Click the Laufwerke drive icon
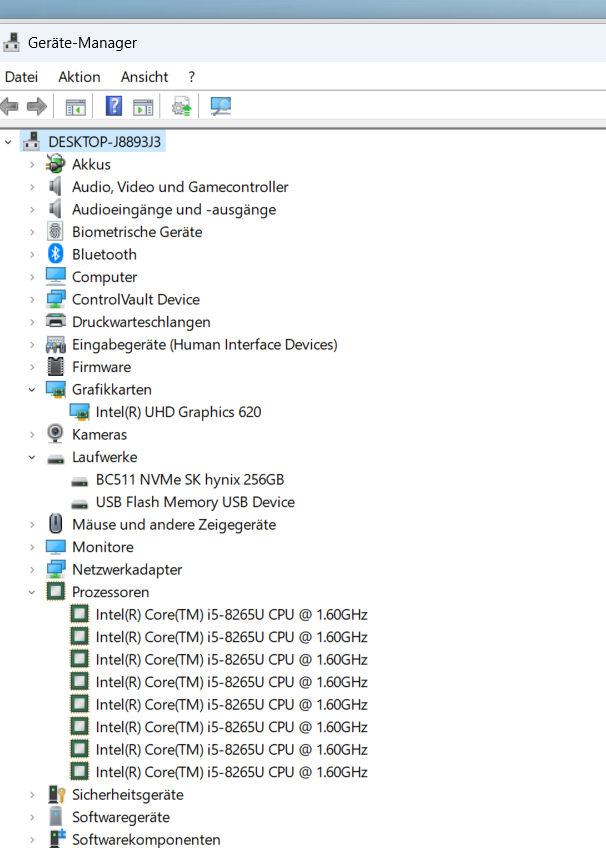 pyautogui.click(x=55, y=460)
